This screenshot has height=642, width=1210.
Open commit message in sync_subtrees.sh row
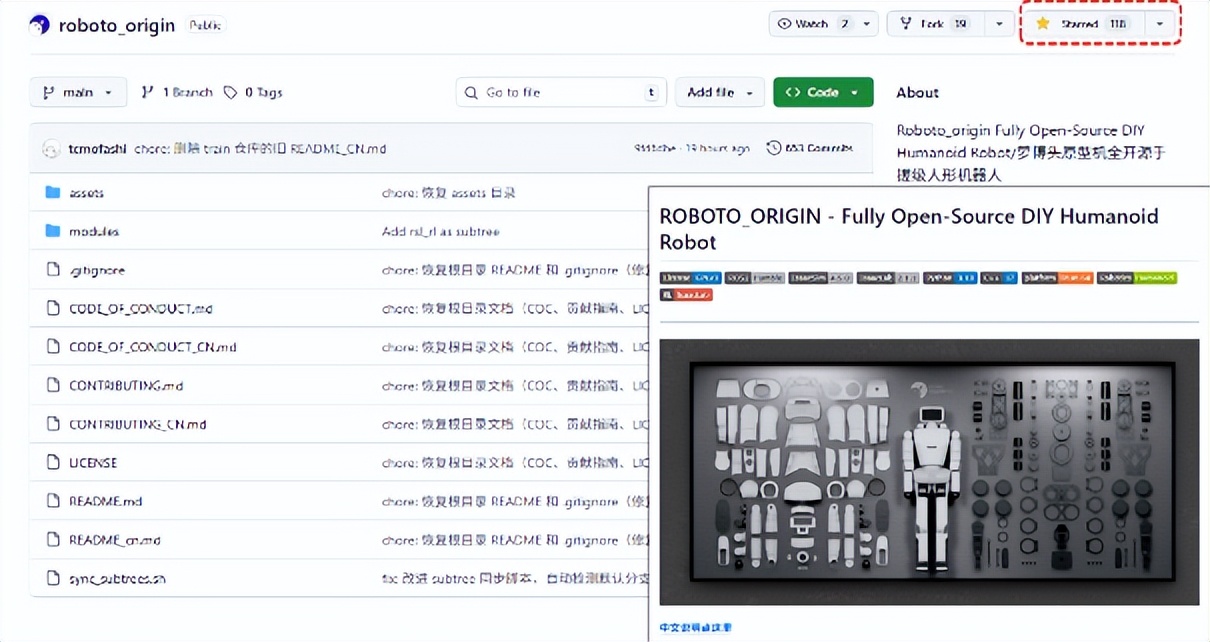point(514,578)
